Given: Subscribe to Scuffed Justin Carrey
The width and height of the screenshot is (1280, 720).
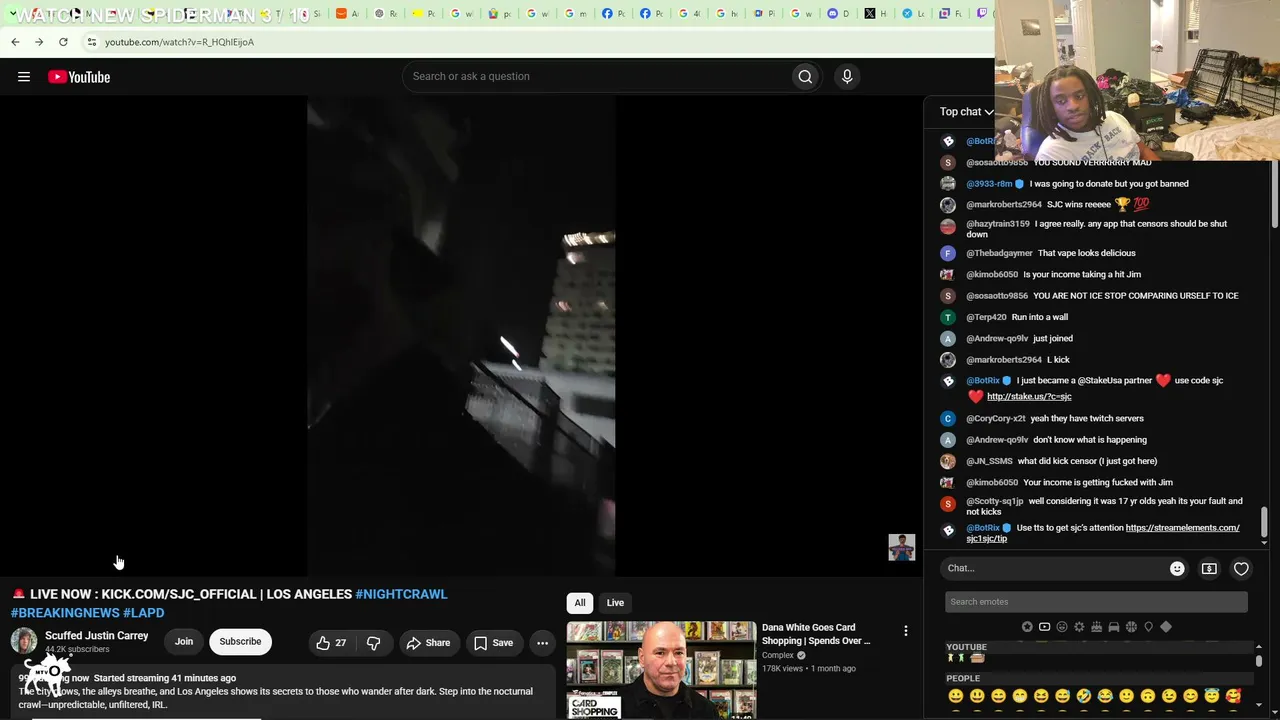Looking at the screenshot, I should [x=240, y=642].
